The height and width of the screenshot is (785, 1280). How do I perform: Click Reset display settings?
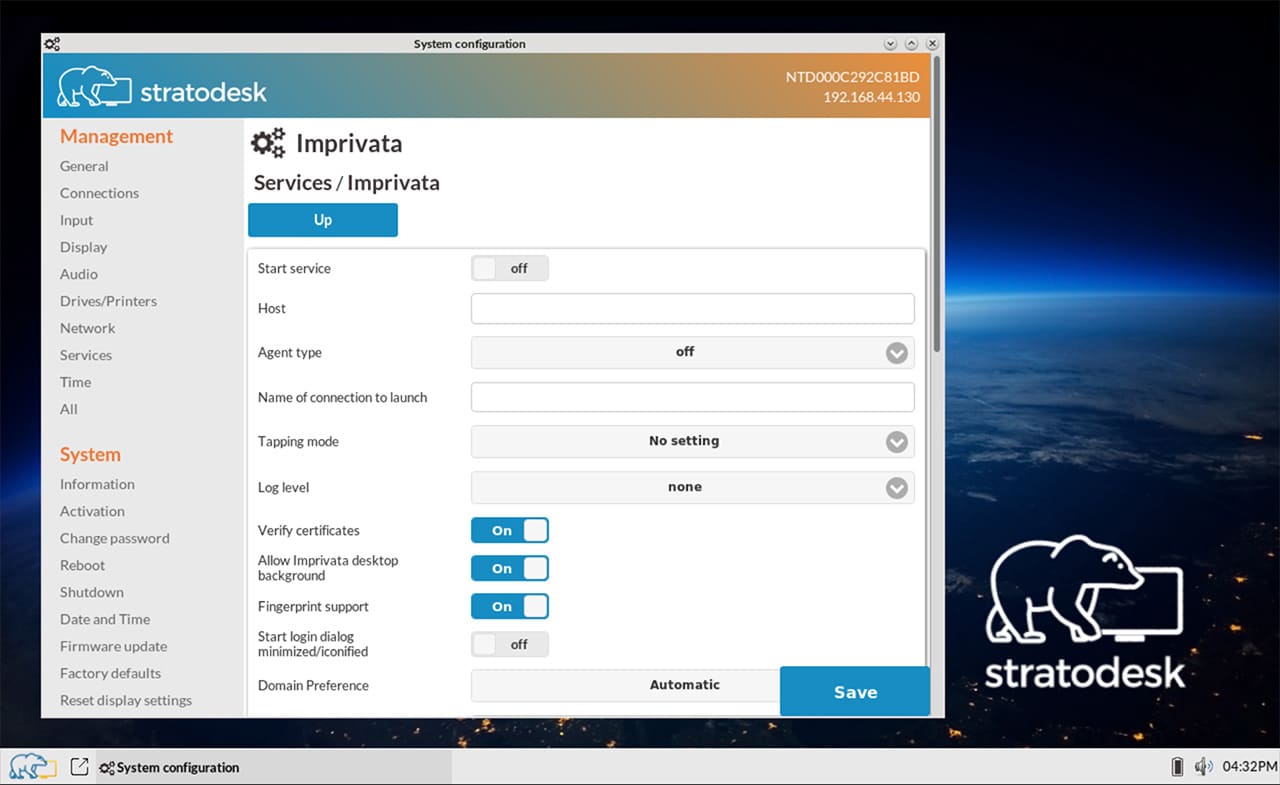[x=126, y=700]
